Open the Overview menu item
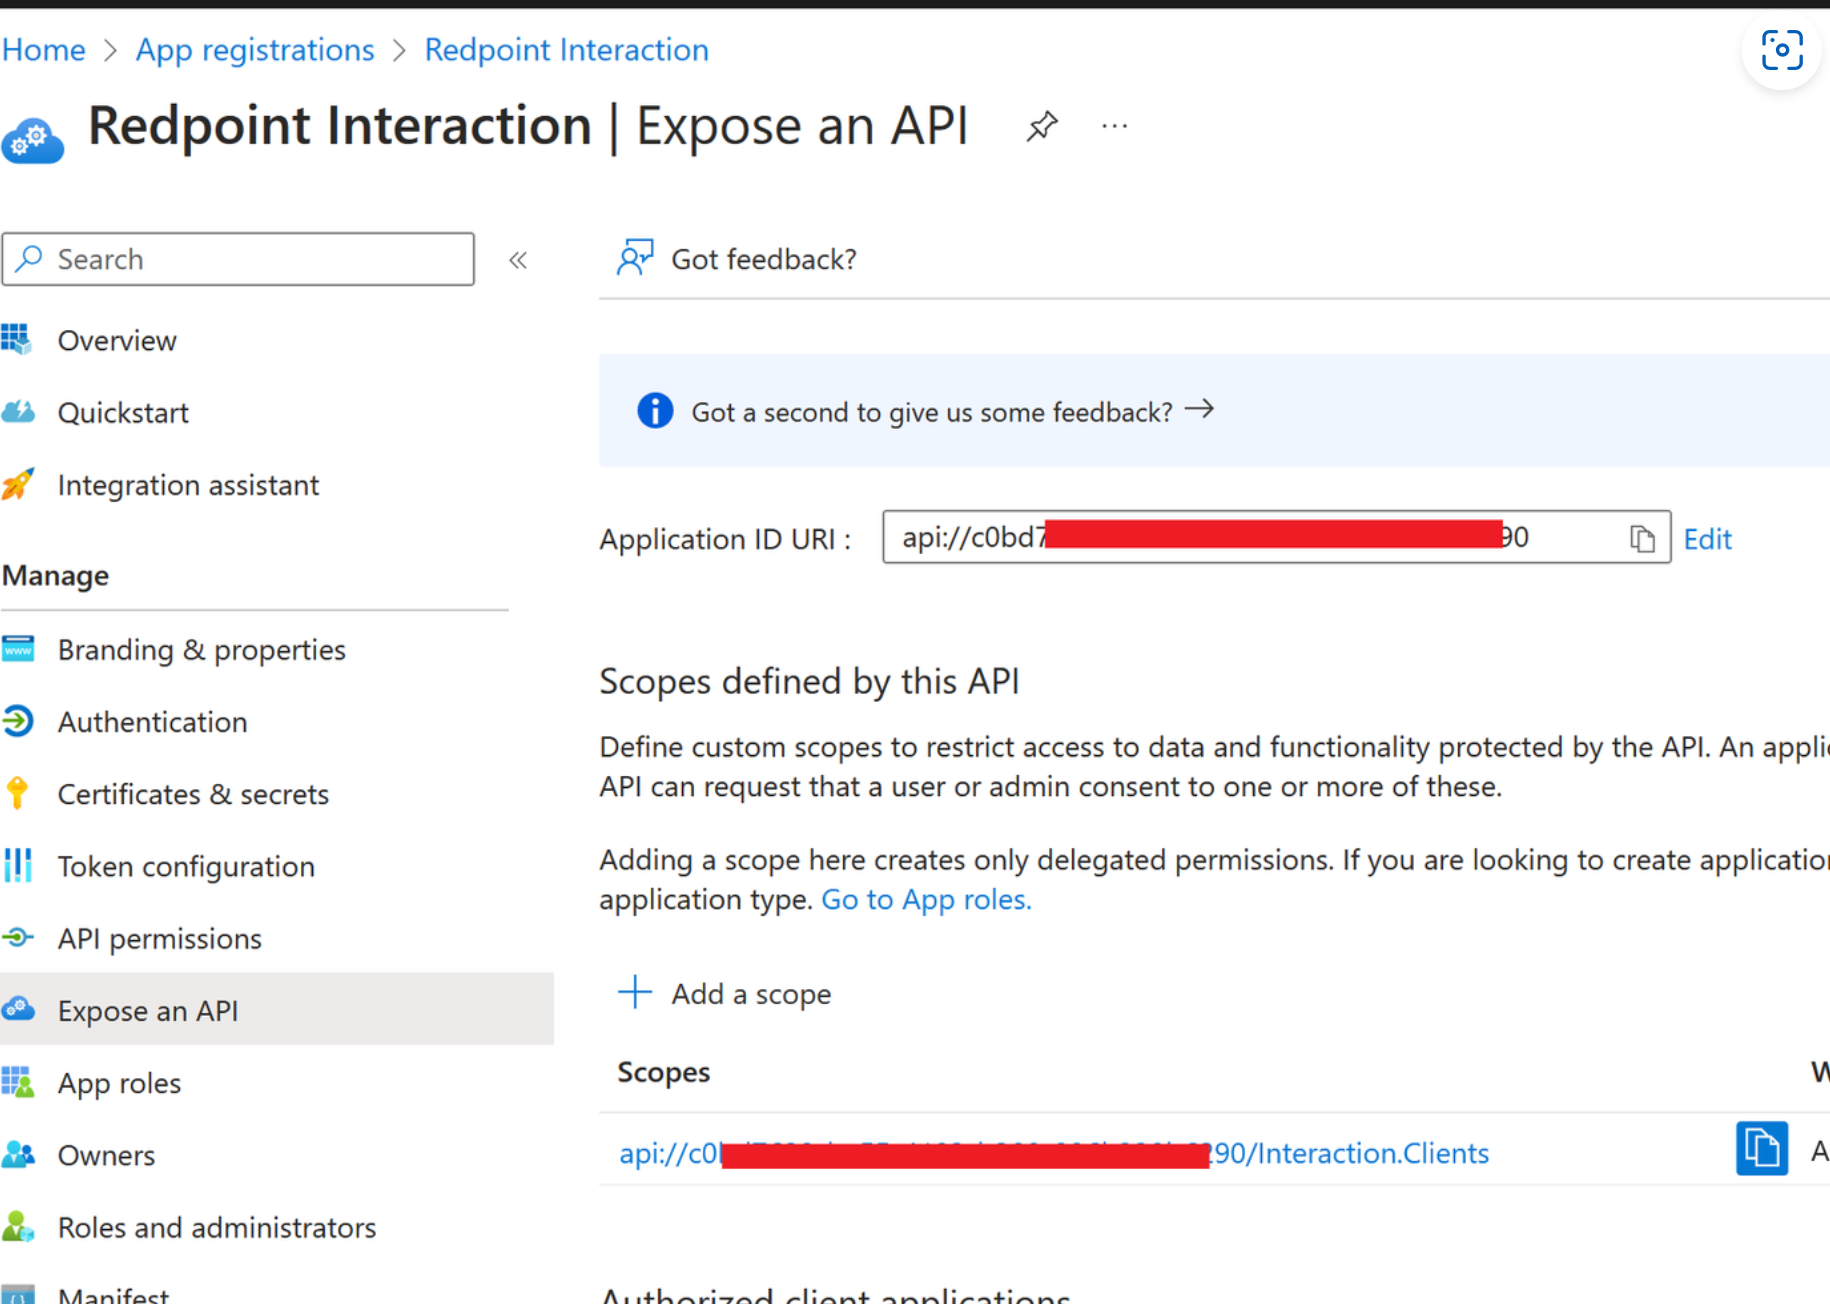The height and width of the screenshot is (1304, 1830). coord(117,341)
